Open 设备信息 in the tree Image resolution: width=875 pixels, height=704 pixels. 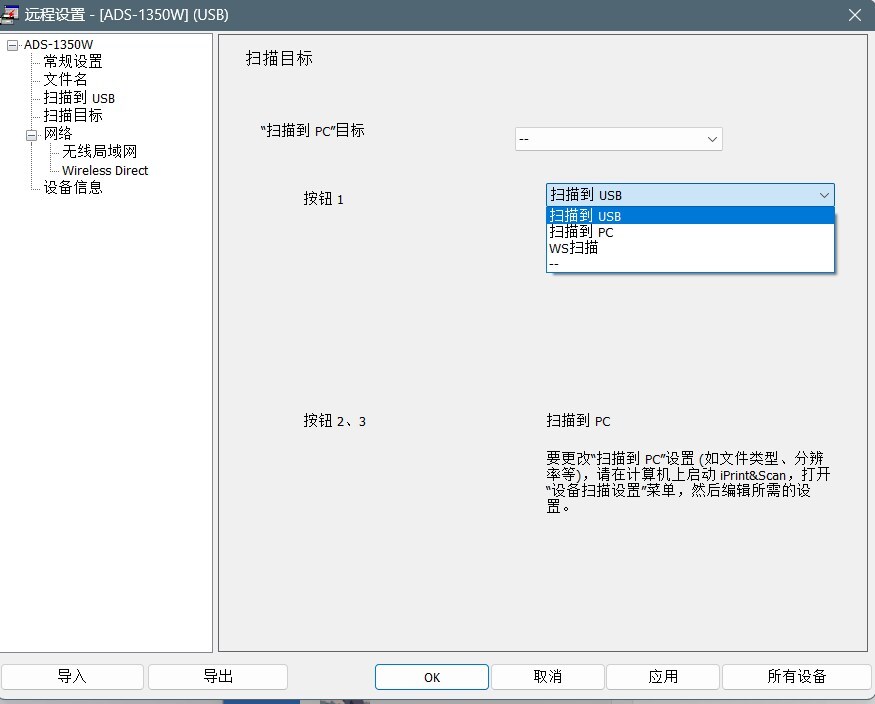coord(72,188)
